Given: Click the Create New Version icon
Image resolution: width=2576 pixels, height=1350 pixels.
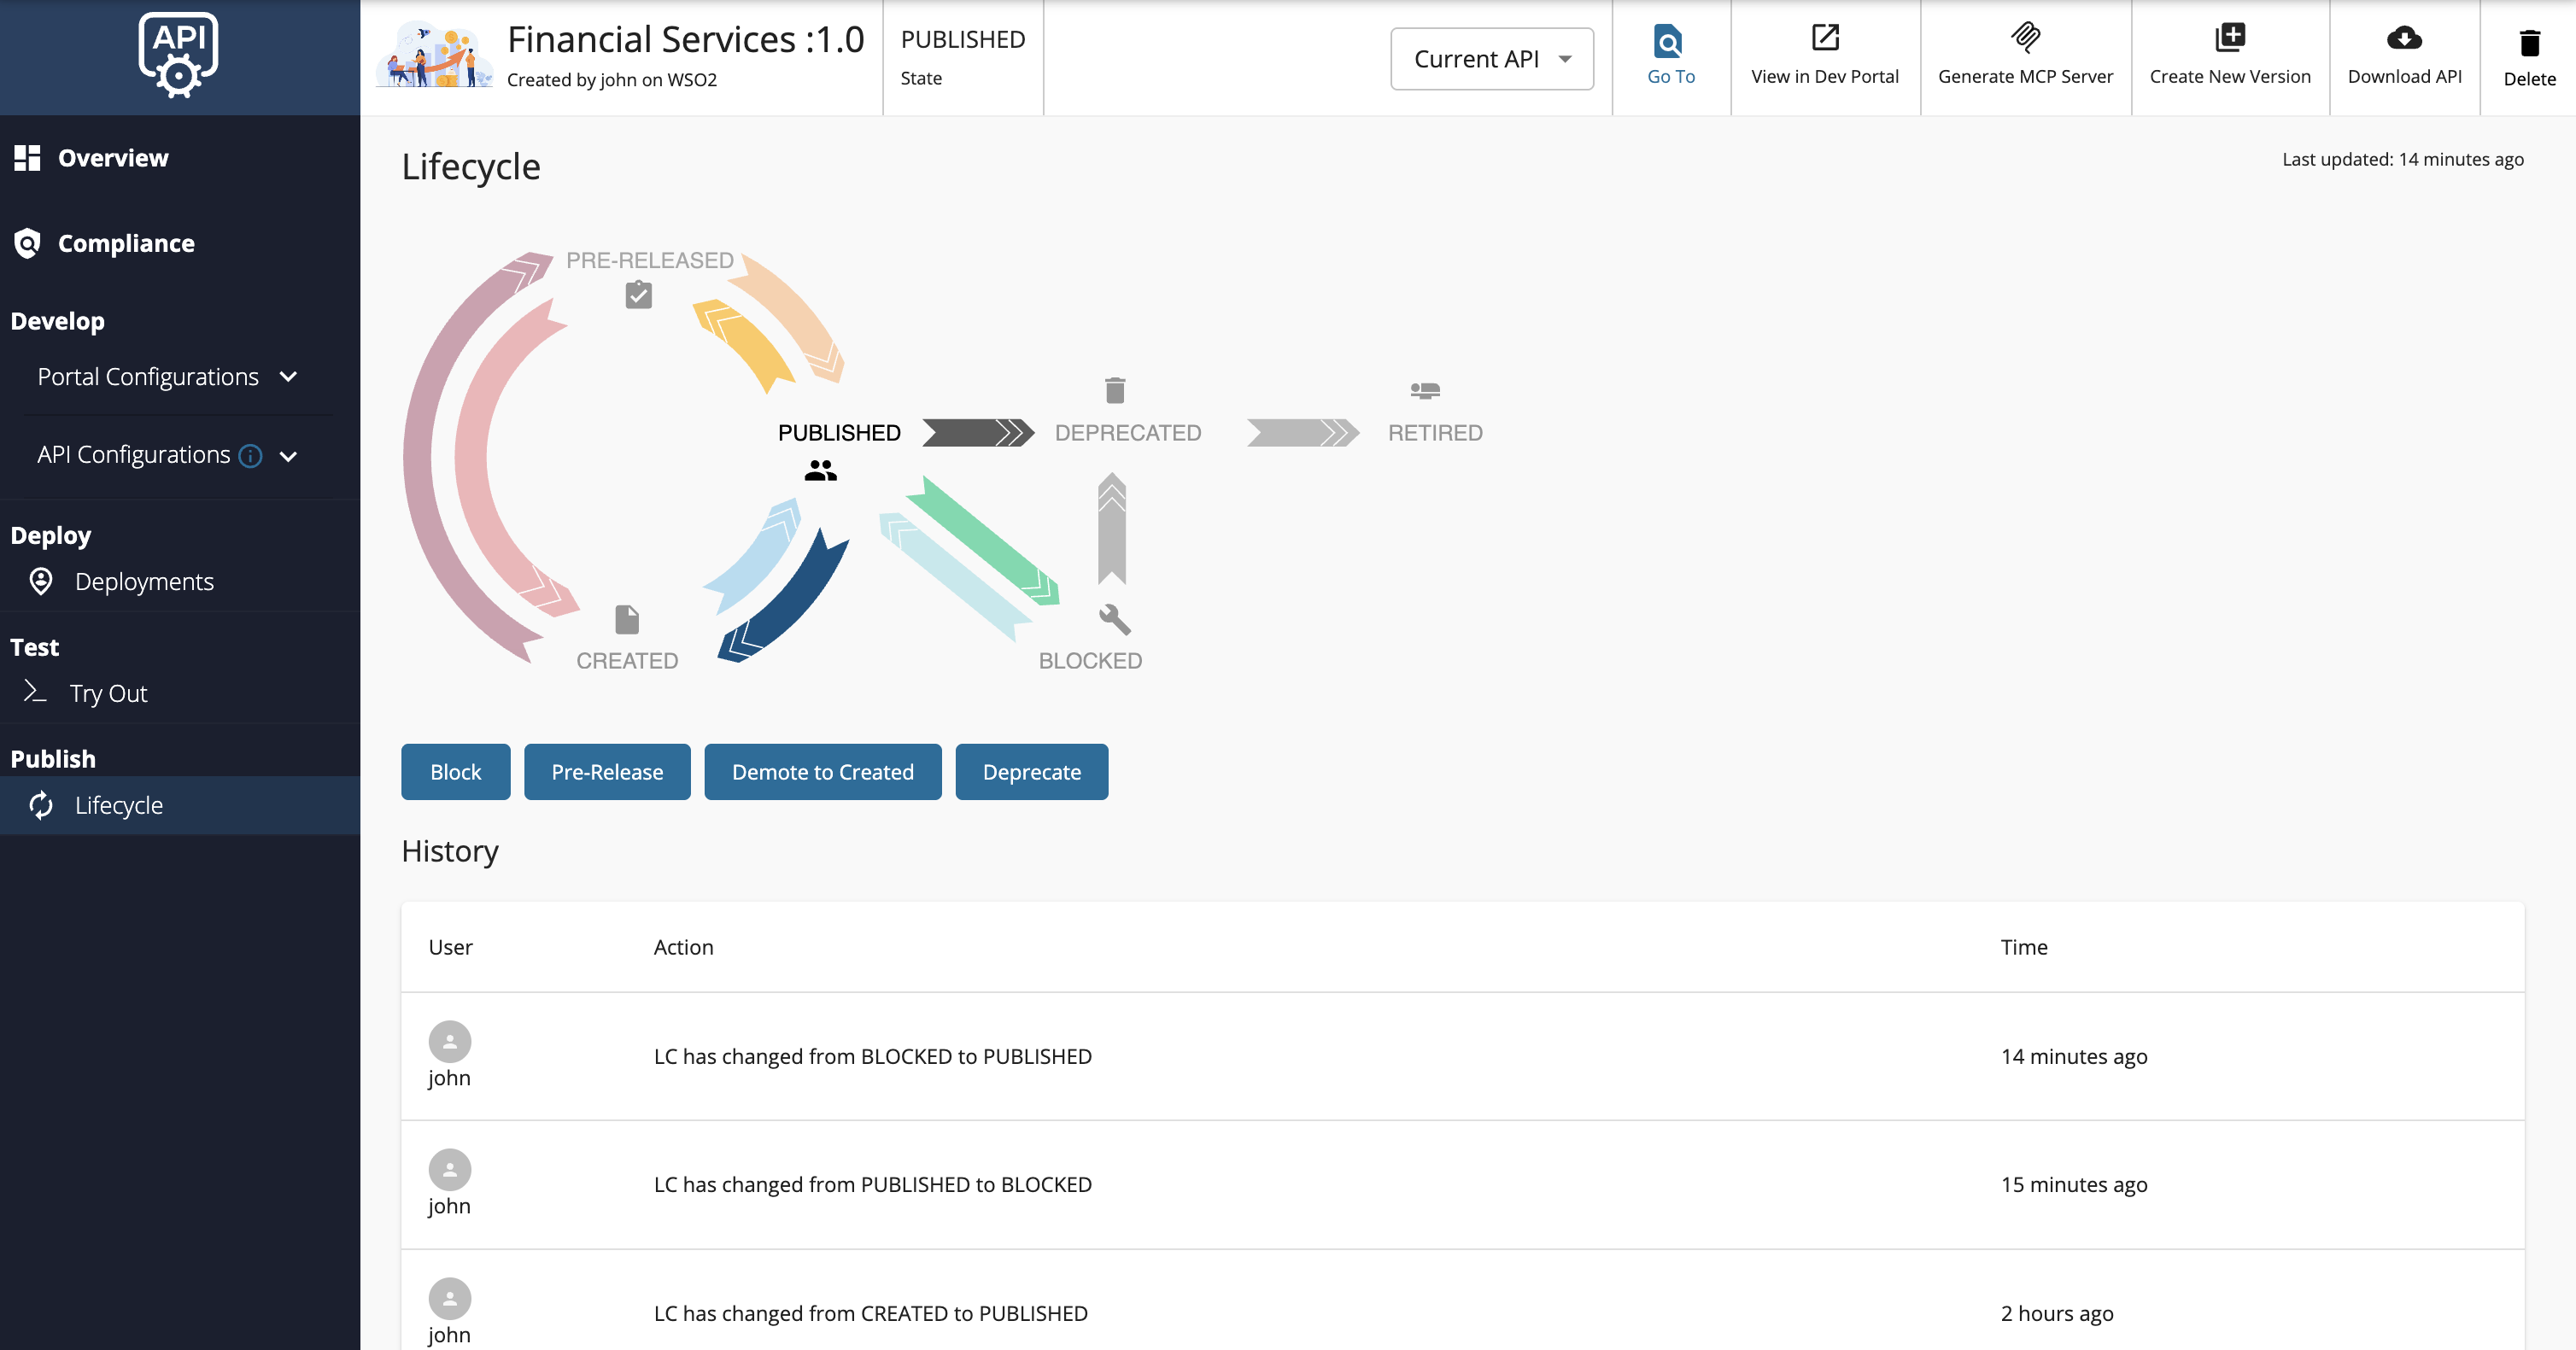Looking at the screenshot, I should 2230,37.
